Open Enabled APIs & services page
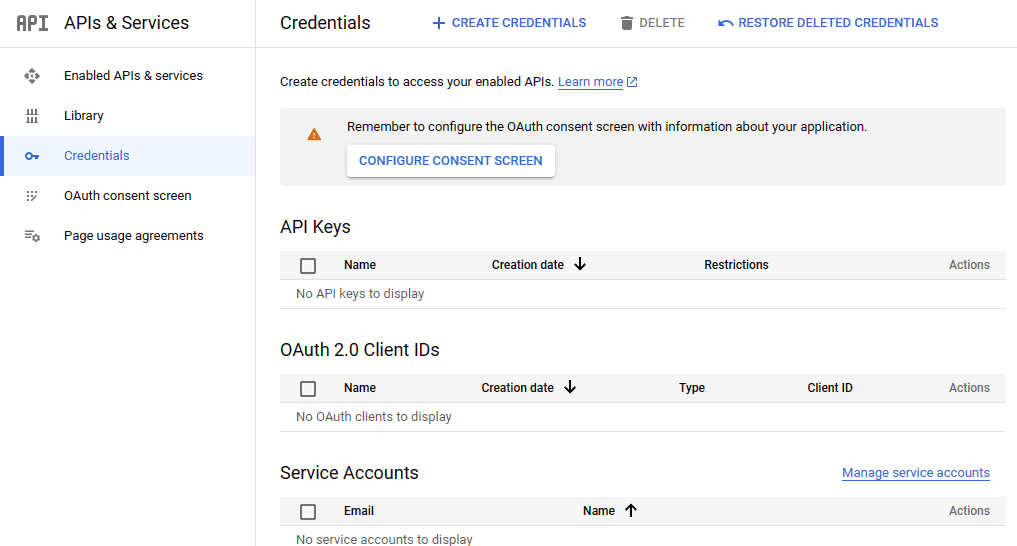The image size is (1017, 546). (x=128, y=76)
